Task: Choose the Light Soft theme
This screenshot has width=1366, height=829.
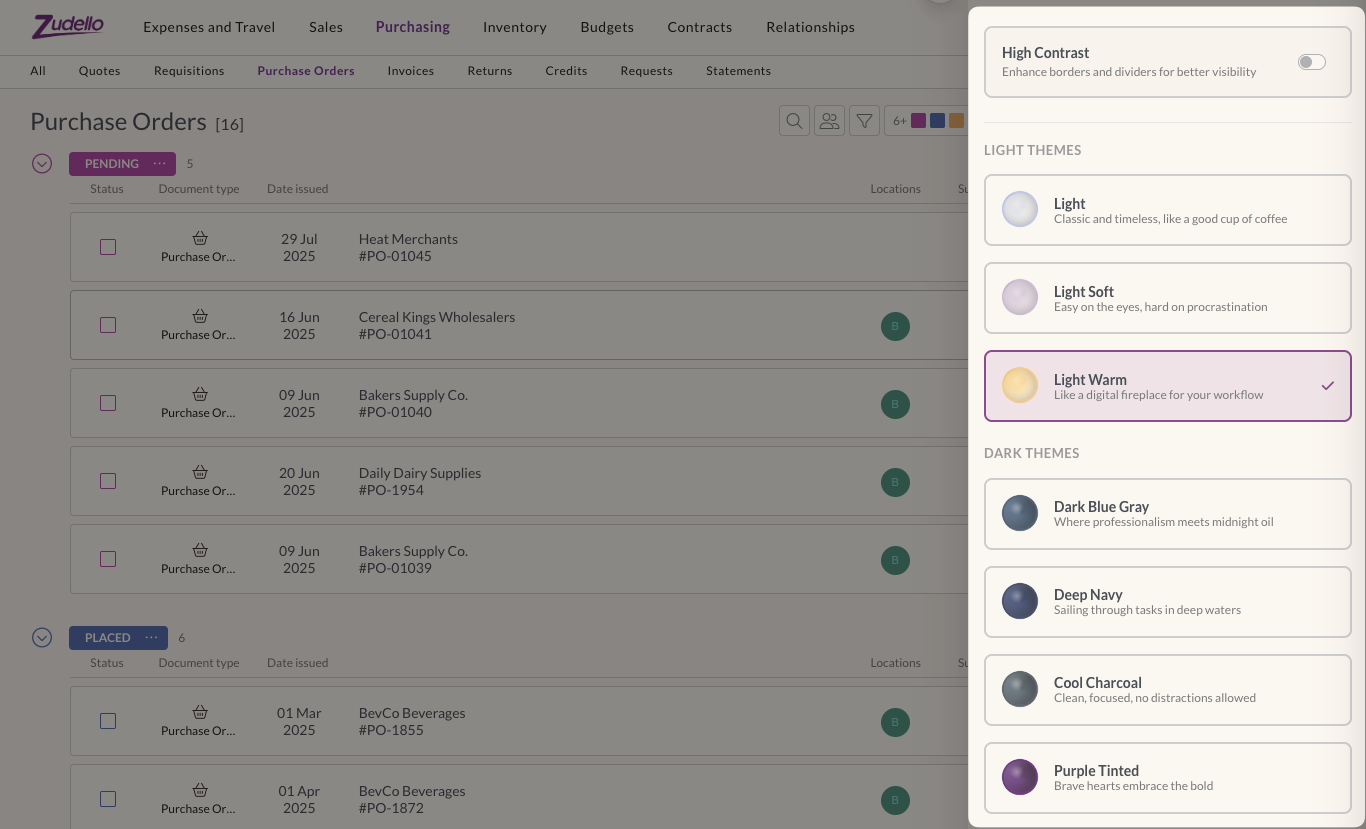Action: coord(1167,298)
